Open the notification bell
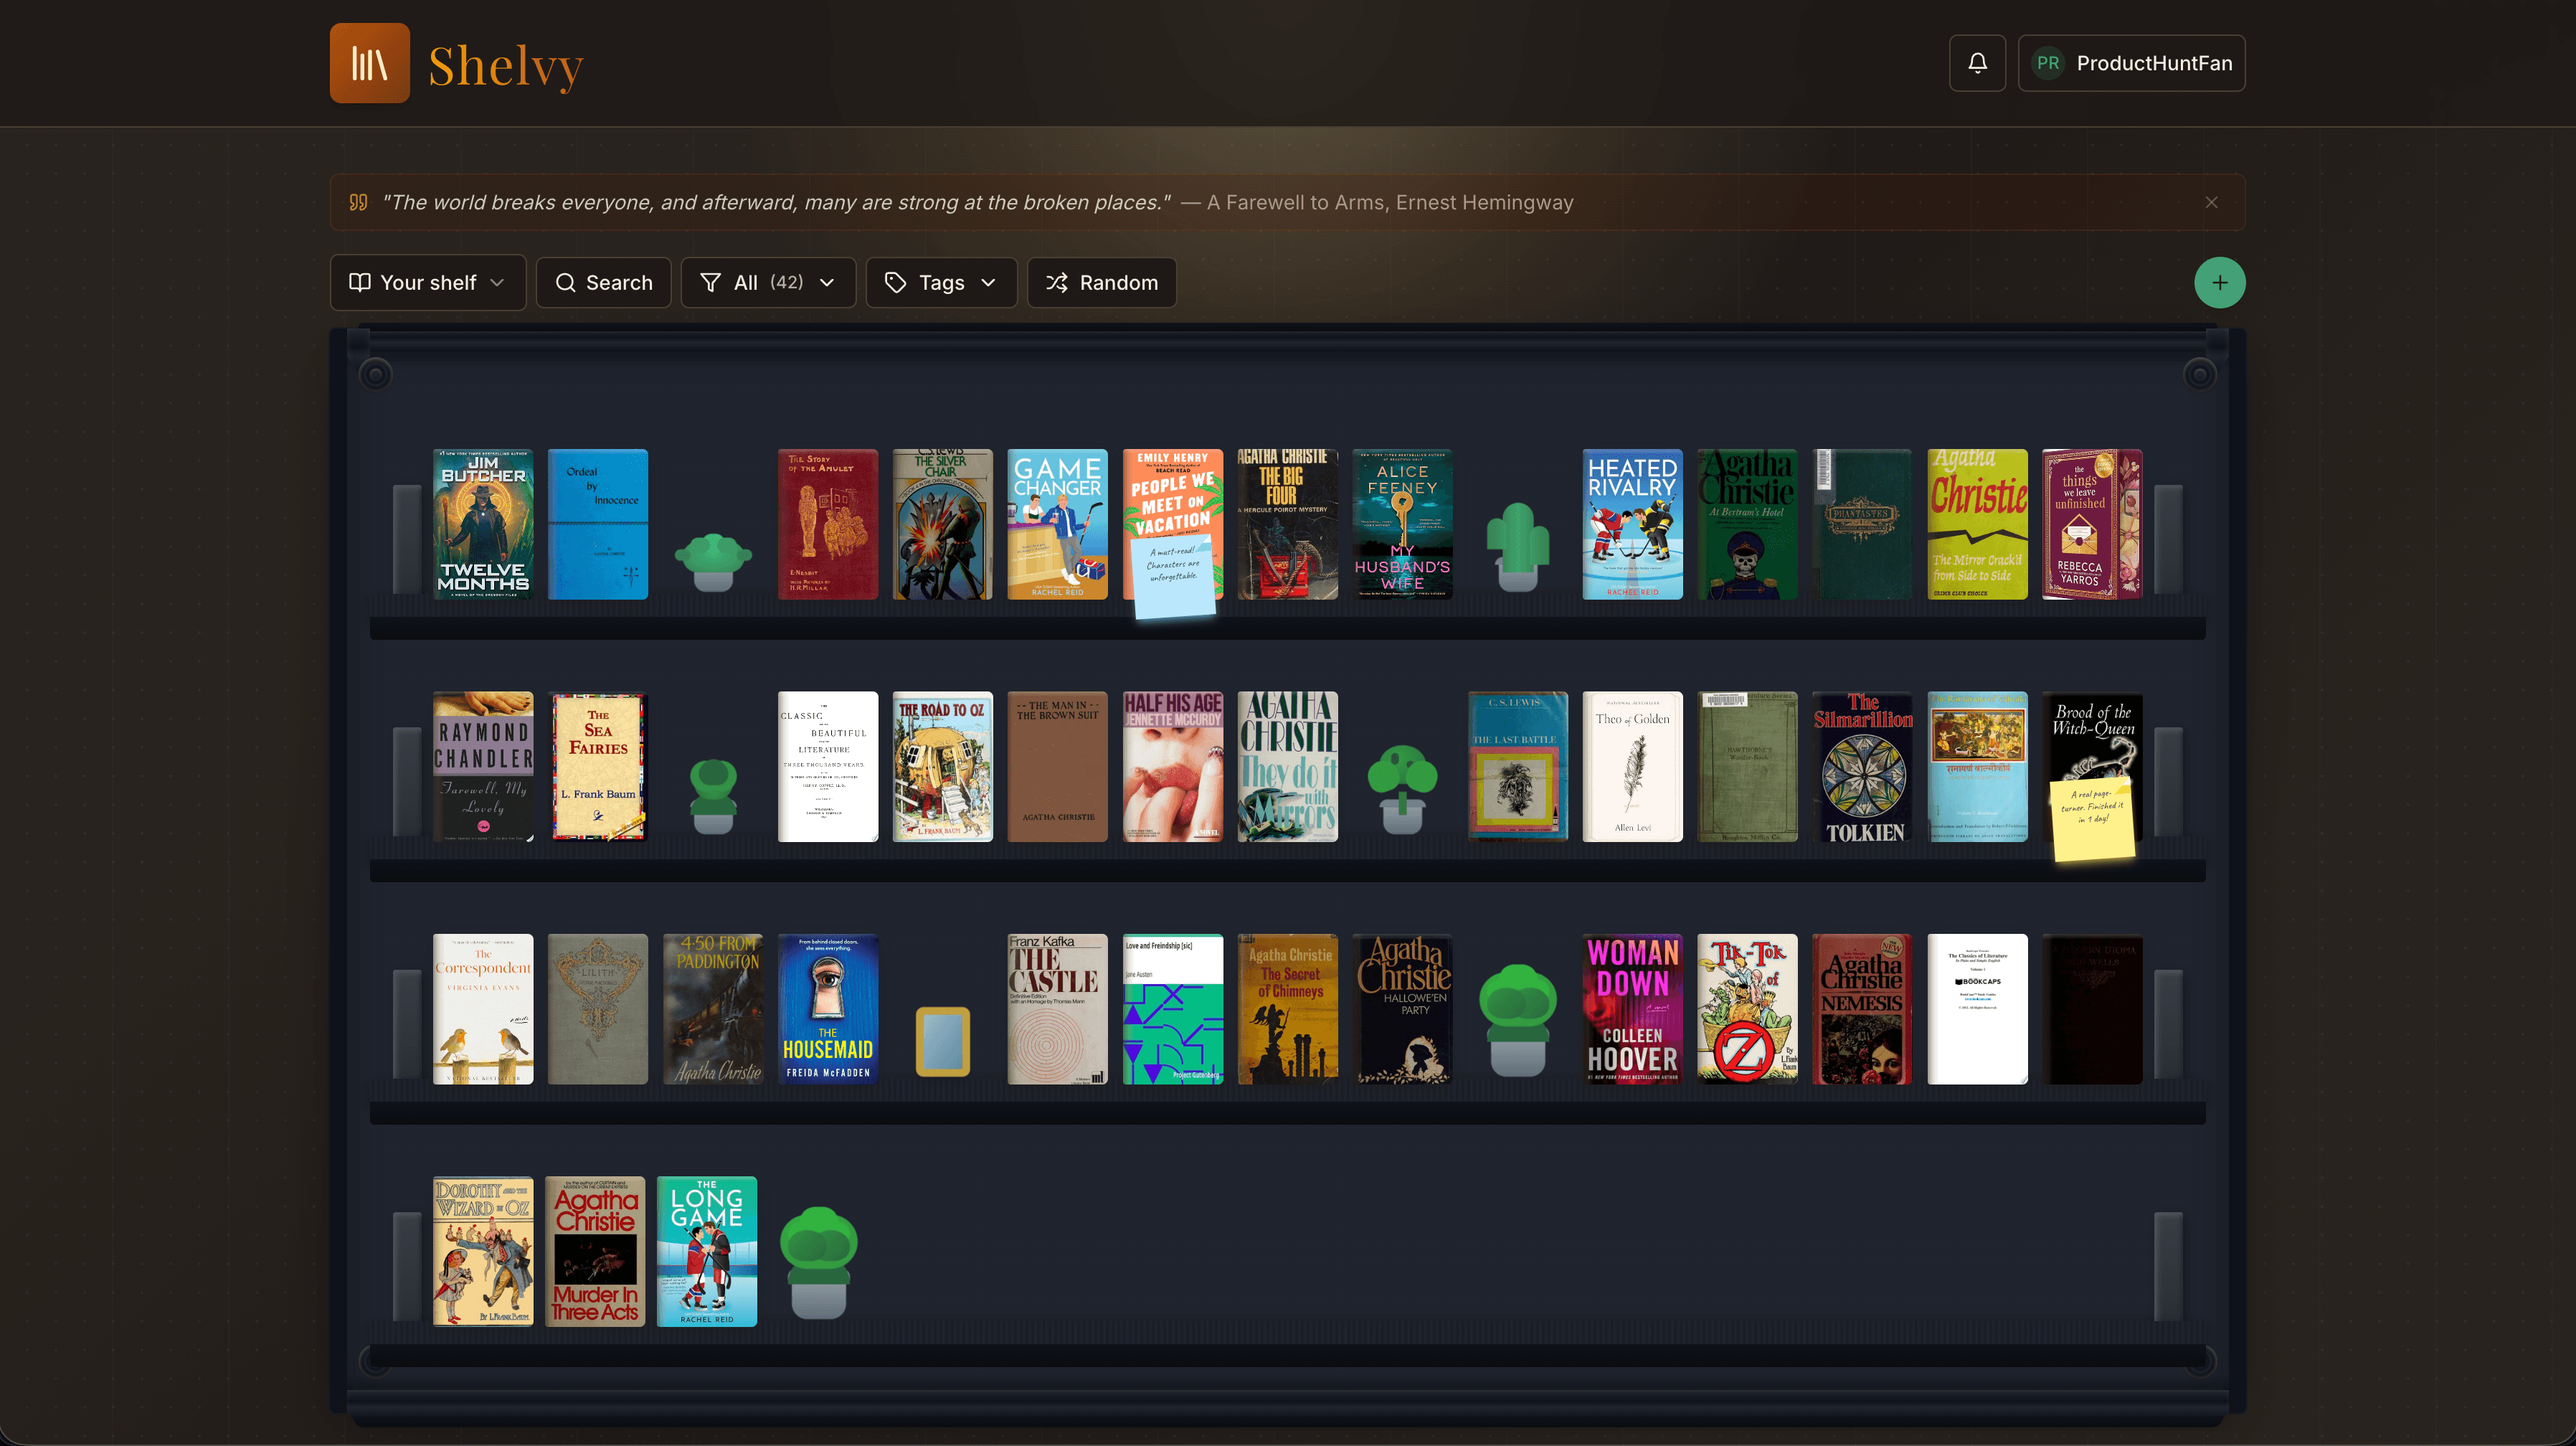 click(x=1977, y=62)
